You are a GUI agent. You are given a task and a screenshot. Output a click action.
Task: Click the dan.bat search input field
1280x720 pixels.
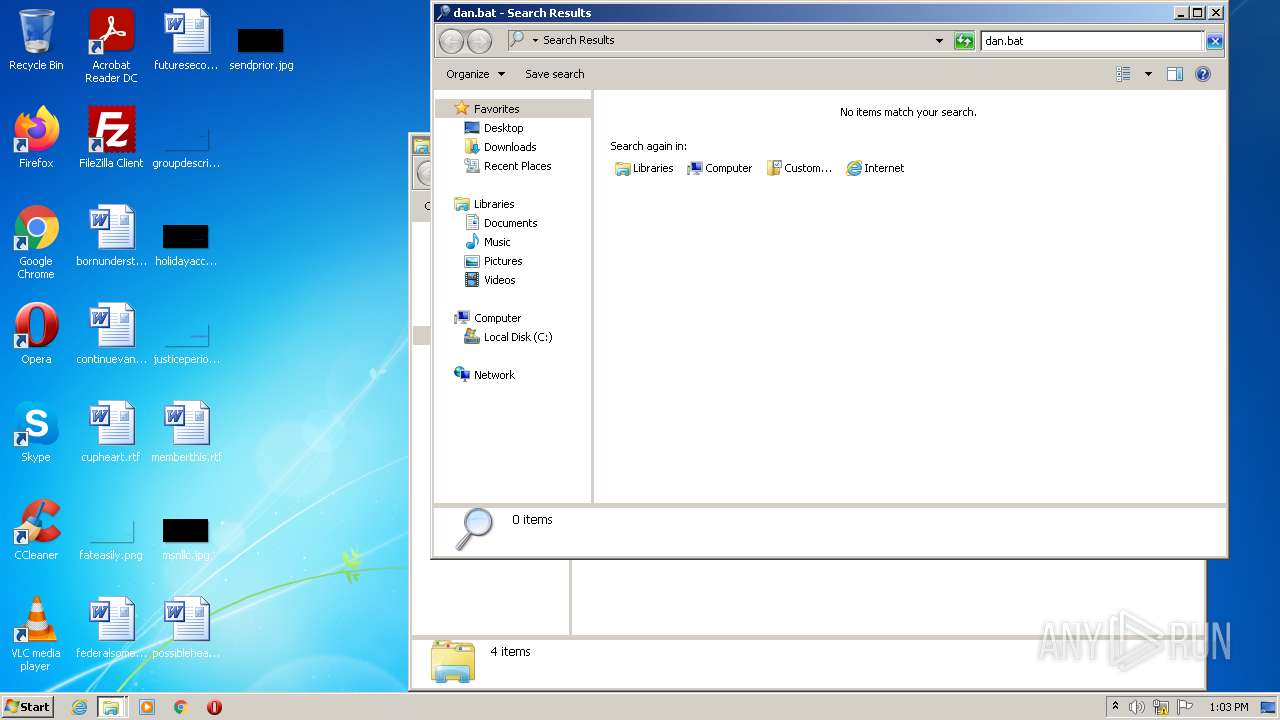[1091, 41]
